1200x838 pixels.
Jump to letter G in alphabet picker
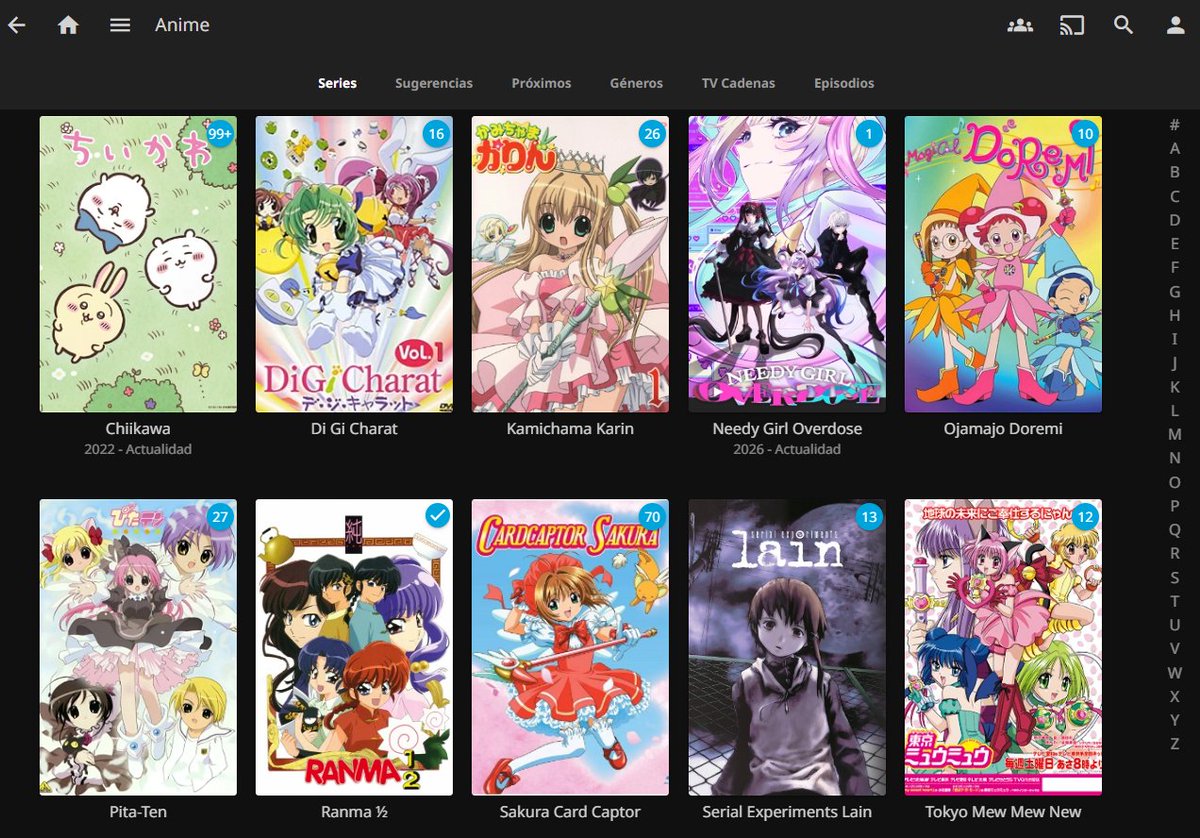(1175, 291)
